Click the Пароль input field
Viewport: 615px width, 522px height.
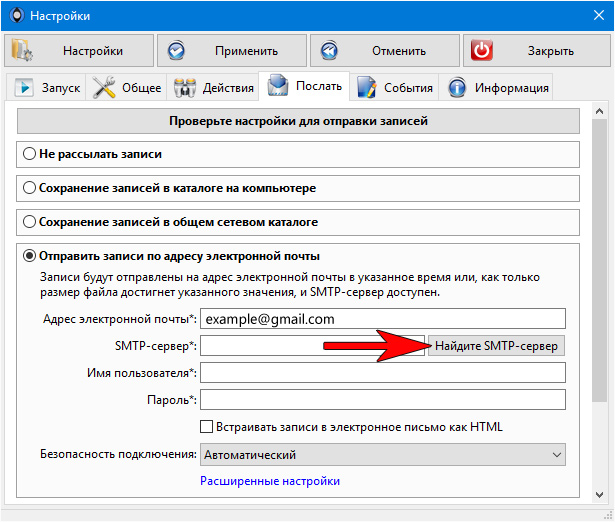(x=383, y=400)
